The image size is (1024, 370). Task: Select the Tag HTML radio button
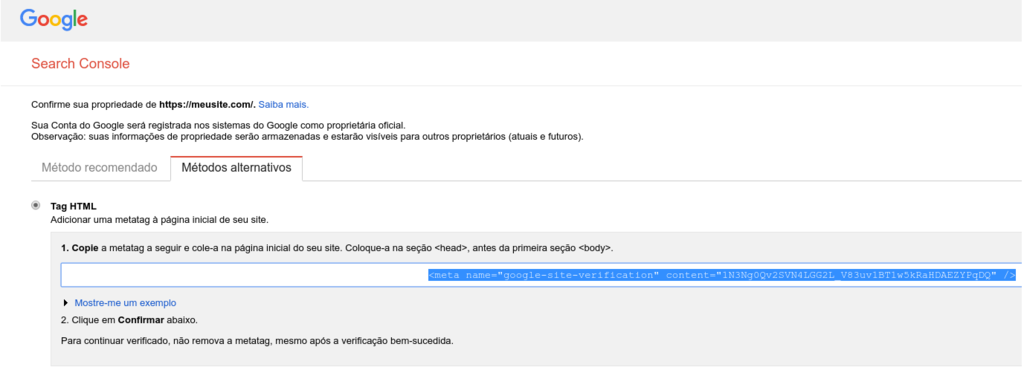pos(36,206)
